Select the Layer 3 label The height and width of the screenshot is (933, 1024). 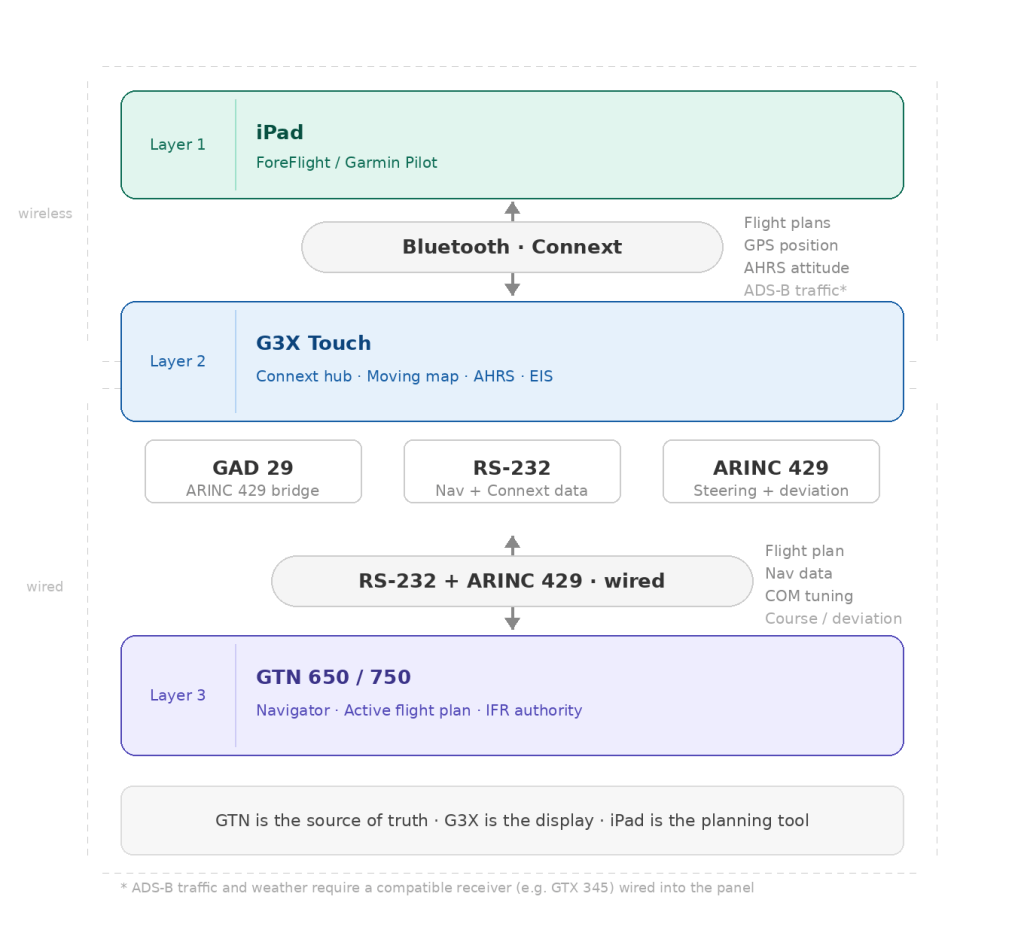tap(178, 695)
